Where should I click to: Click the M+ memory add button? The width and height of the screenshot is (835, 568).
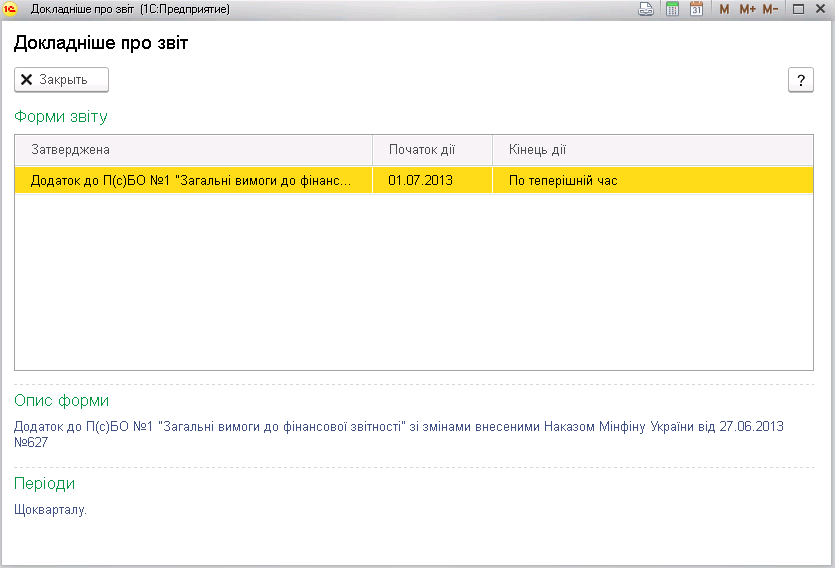click(747, 9)
